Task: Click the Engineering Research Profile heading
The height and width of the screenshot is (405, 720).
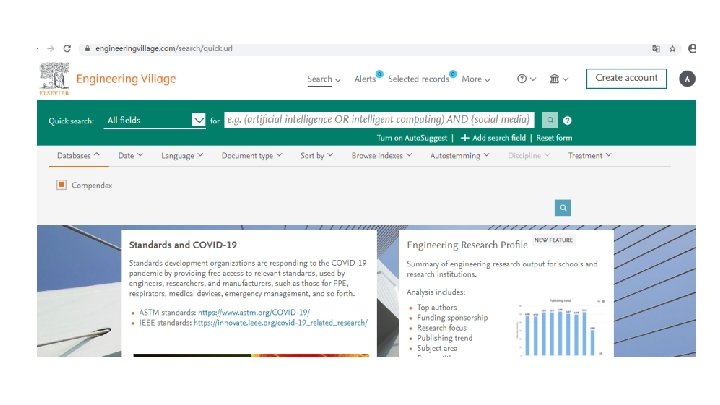Action: (x=467, y=245)
